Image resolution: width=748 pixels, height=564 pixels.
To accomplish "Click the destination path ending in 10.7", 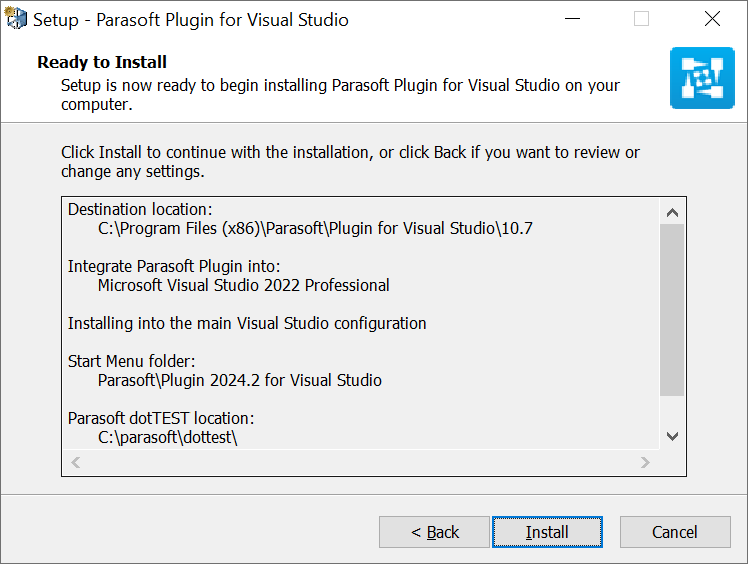I will click(315, 229).
